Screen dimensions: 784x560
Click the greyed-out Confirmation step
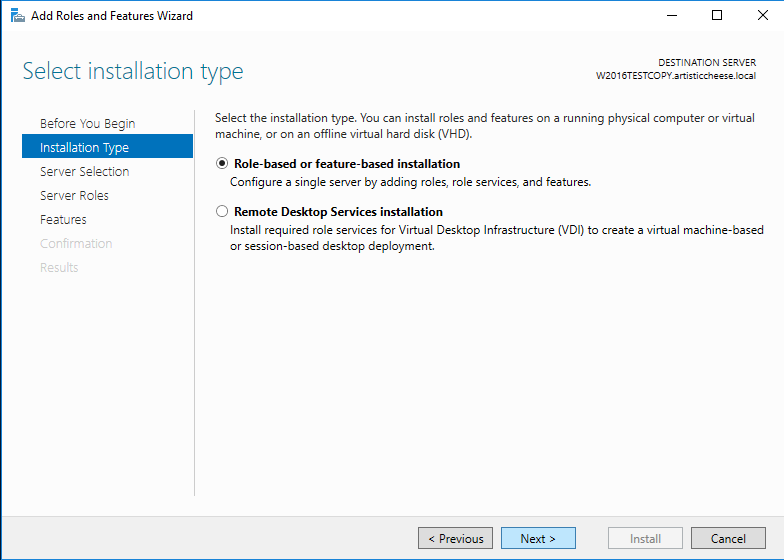pyautogui.click(x=76, y=244)
